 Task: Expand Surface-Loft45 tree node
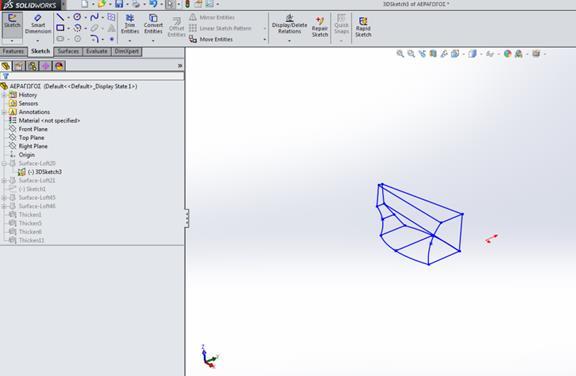[x=4, y=198]
